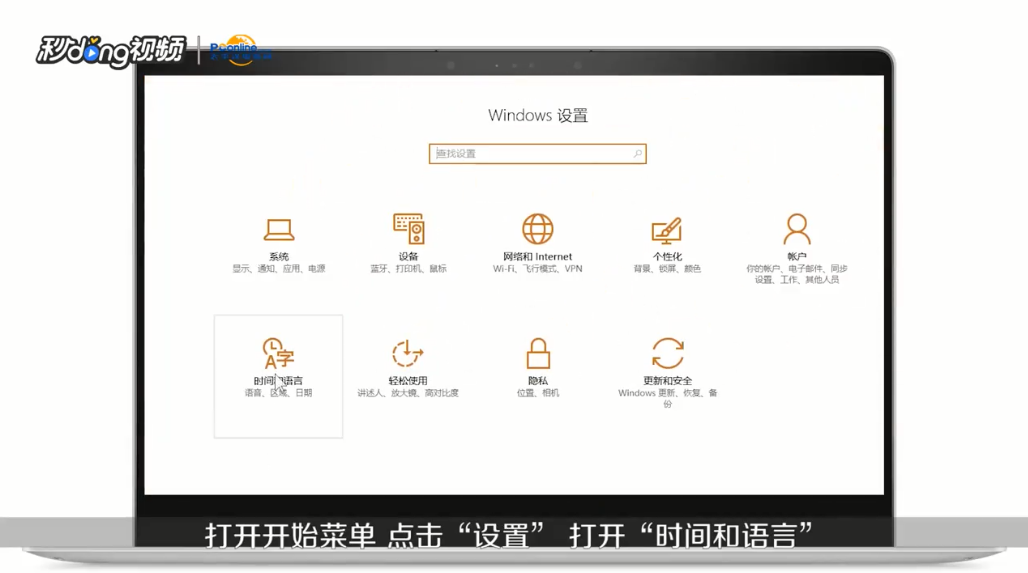The height and width of the screenshot is (573, 1028).
Task: Click 蓝牙、打印机、鼠标 description
Action: (408, 269)
